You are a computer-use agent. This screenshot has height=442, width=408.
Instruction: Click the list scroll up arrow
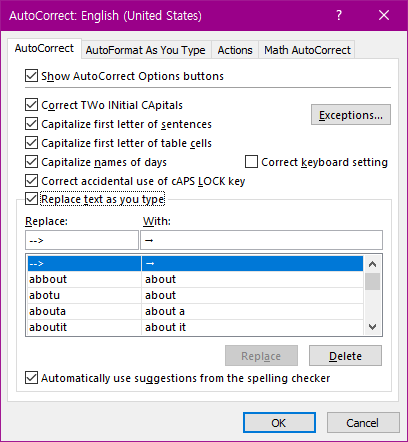(x=372, y=264)
